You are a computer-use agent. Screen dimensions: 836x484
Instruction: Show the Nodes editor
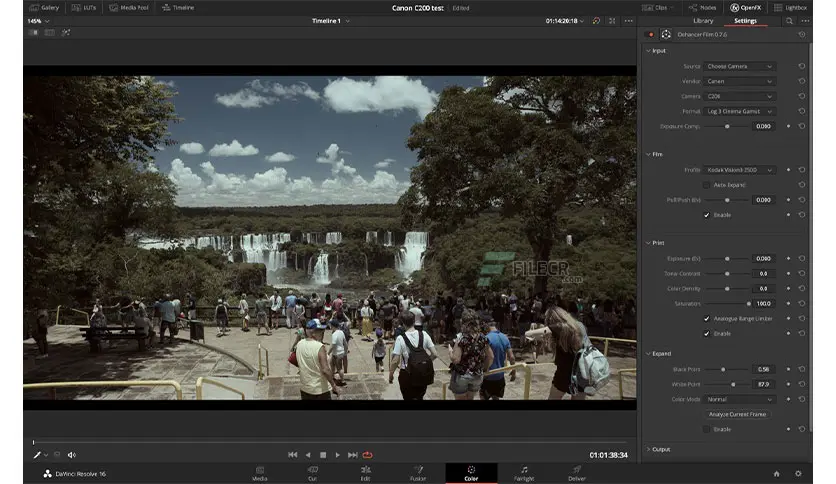(702, 7)
